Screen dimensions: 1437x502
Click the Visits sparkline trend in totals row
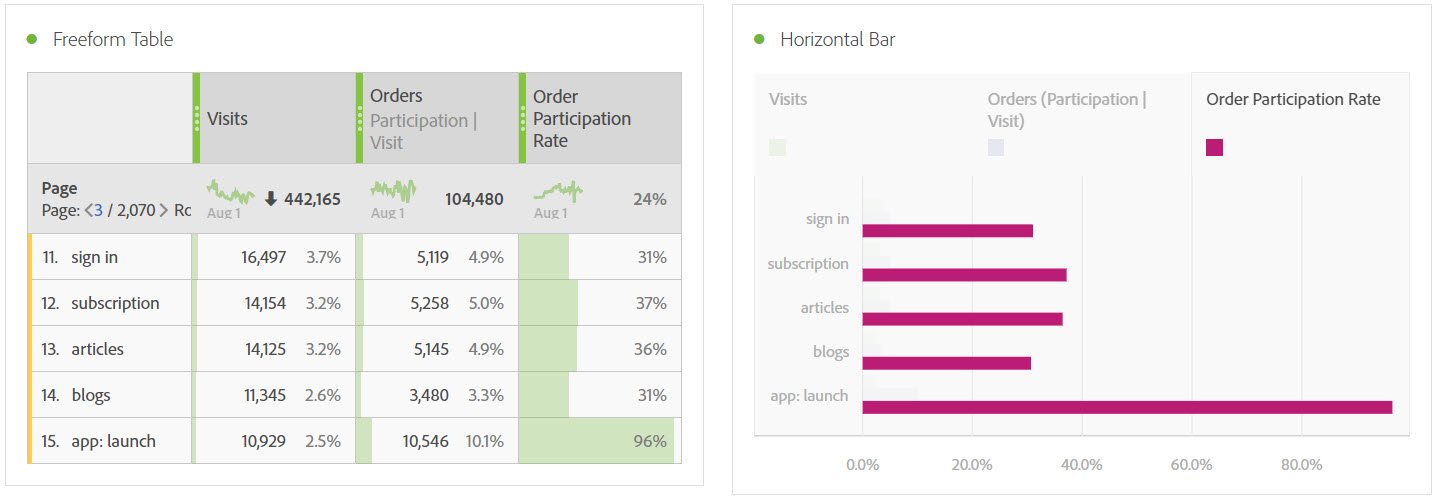coord(230,191)
